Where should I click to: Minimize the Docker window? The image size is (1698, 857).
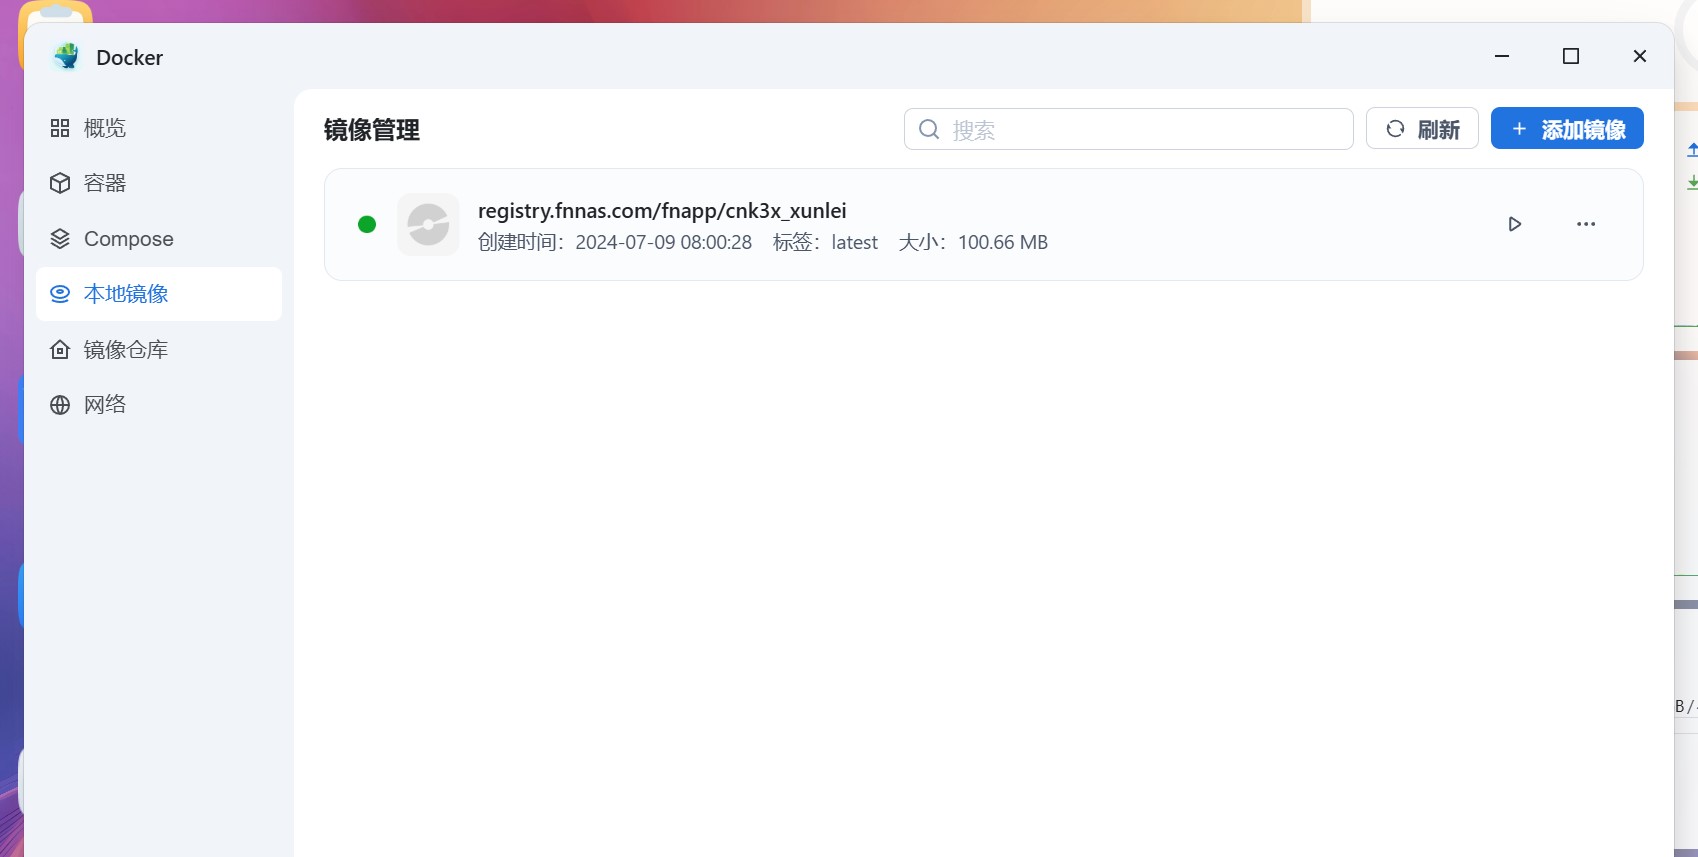[x=1502, y=56]
